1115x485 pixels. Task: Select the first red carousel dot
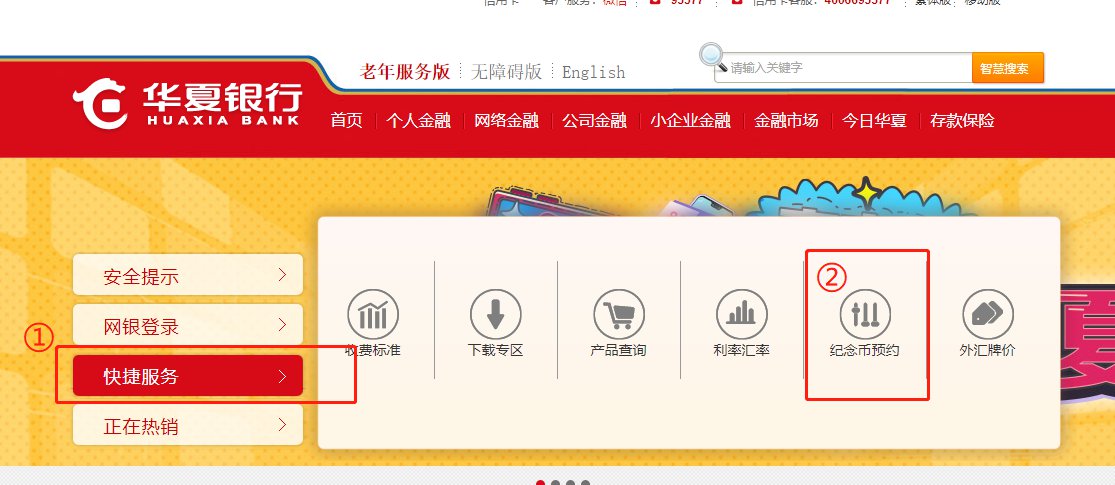pos(540,483)
